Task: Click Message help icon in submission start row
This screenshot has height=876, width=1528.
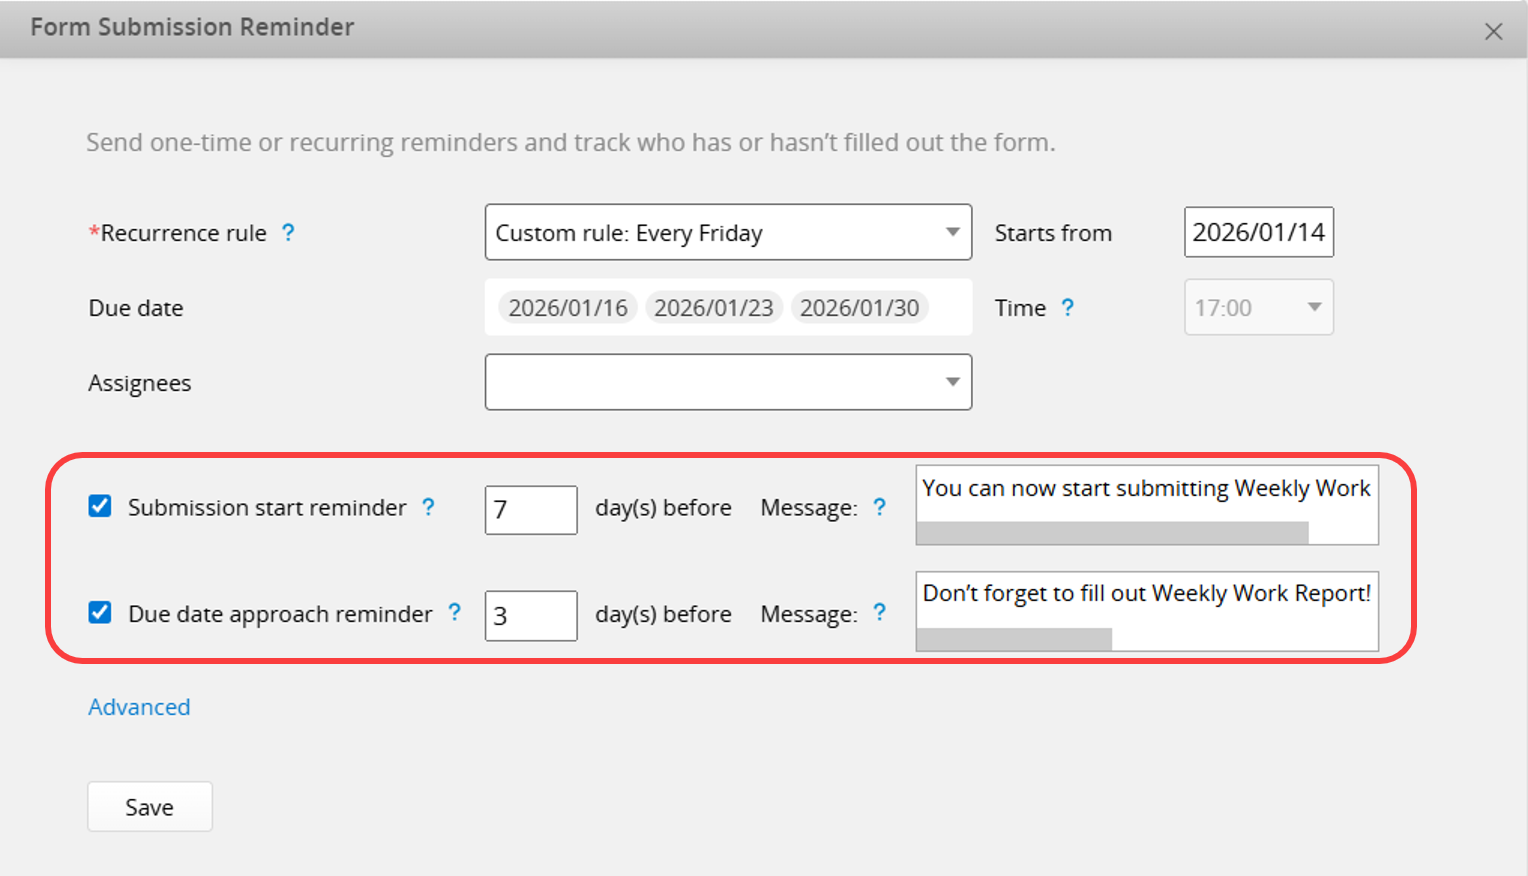Action: (x=879, y=507)
